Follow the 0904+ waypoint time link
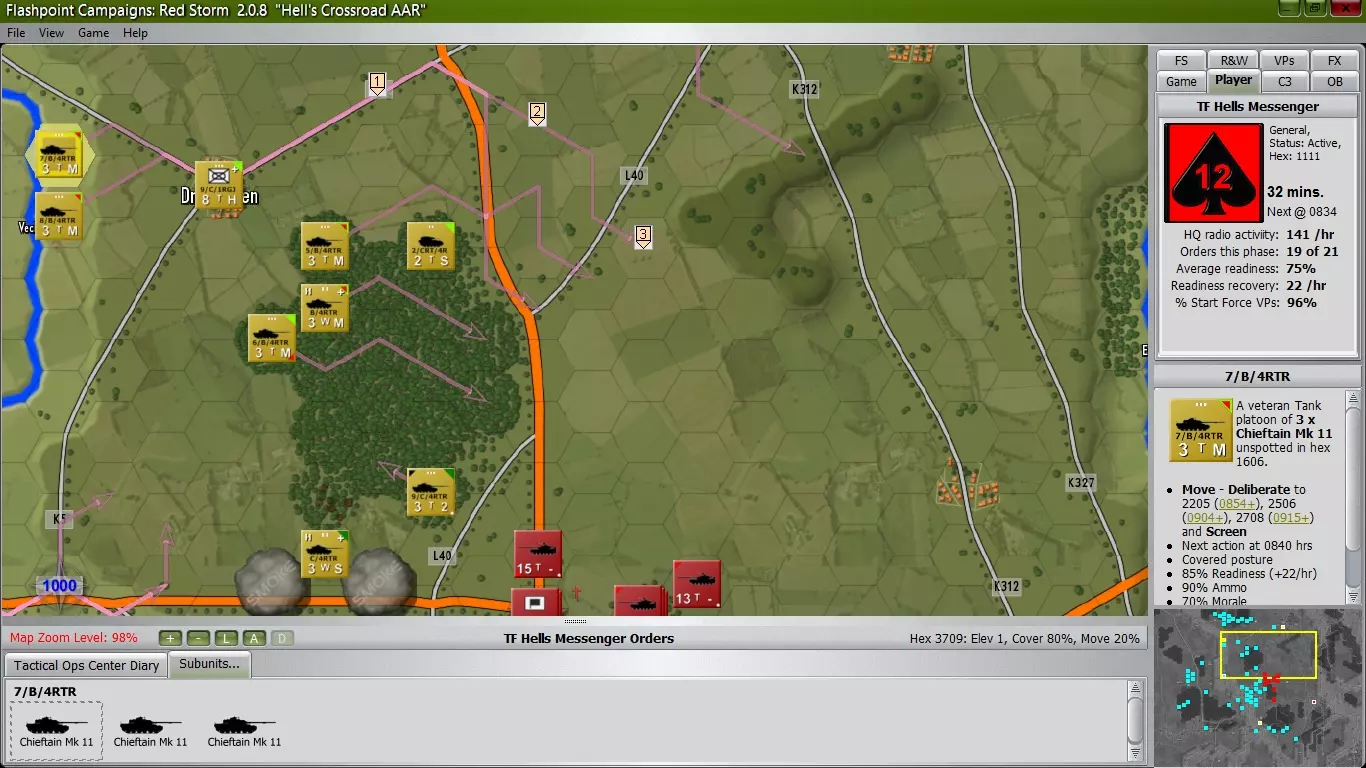The height and width of the screenshot is (768, 1366). click(1202, 518)
